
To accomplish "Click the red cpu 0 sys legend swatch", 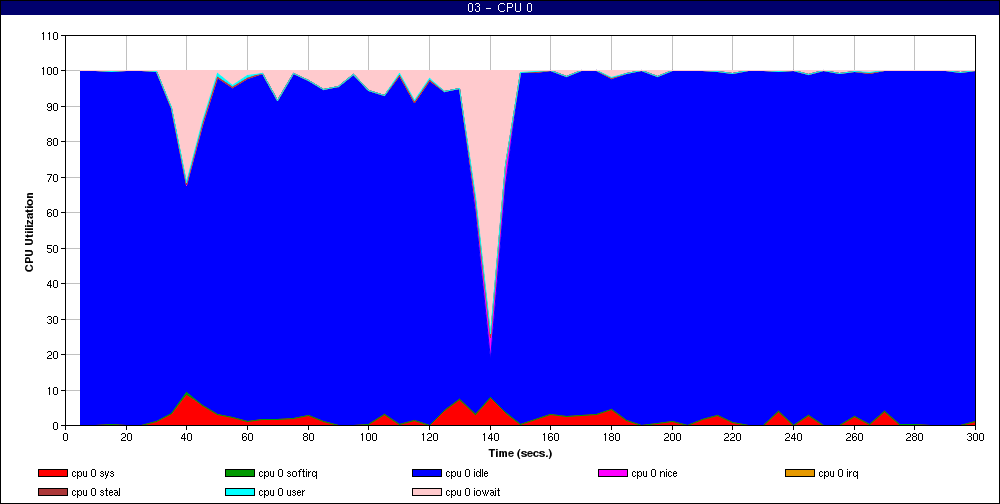I will pyautogui.click(x=52, y=473).
